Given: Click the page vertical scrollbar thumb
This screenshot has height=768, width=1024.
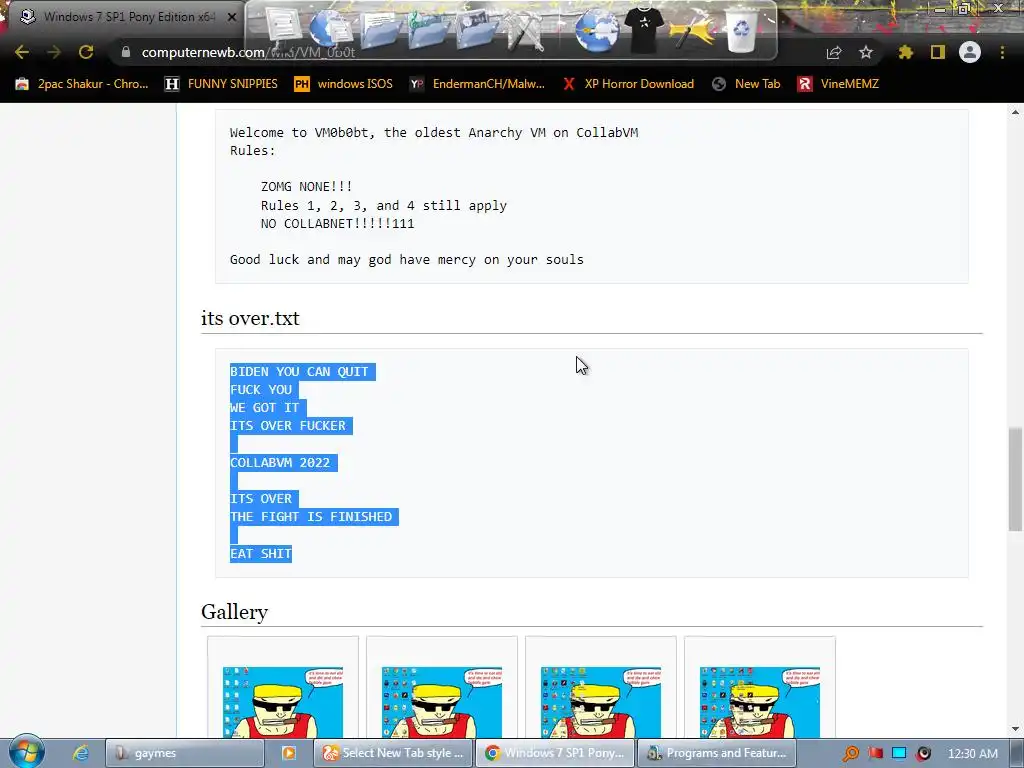Looking at the screenshot, I should (1015, 479).
